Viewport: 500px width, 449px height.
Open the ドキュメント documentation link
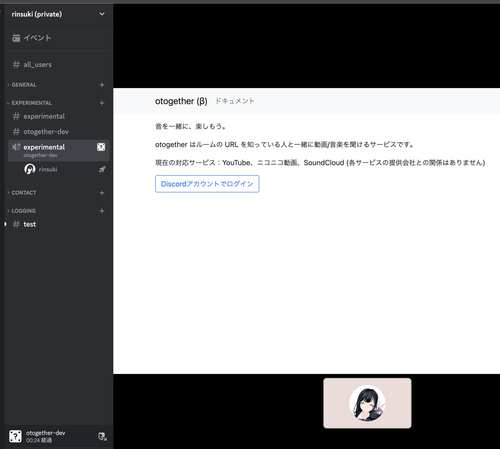point(235,101)
